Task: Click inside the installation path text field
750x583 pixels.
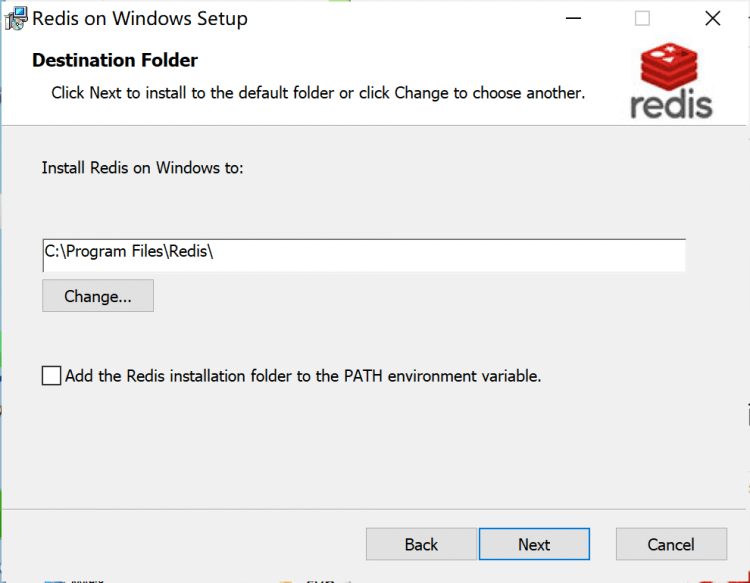Action: pos(450,254)
